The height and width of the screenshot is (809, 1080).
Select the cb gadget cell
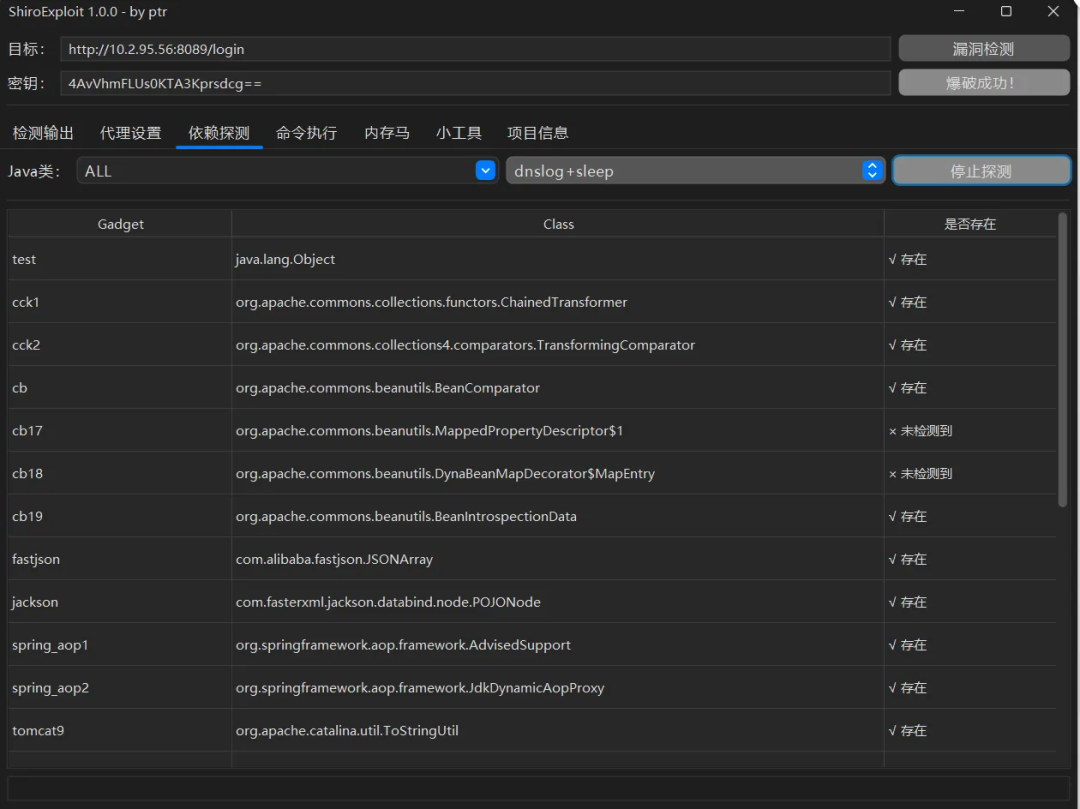(x=121, y=388)
